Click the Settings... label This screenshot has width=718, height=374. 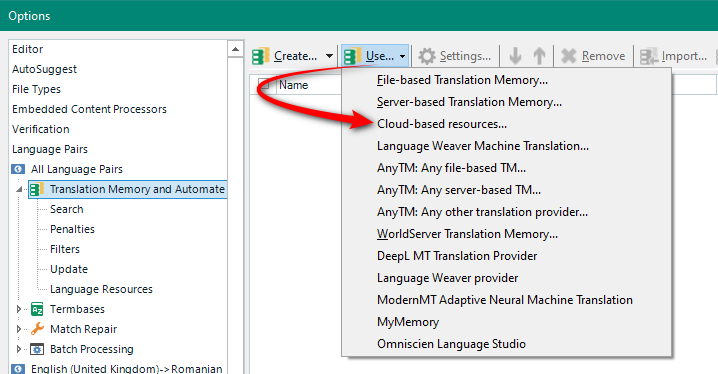point(465,56)
